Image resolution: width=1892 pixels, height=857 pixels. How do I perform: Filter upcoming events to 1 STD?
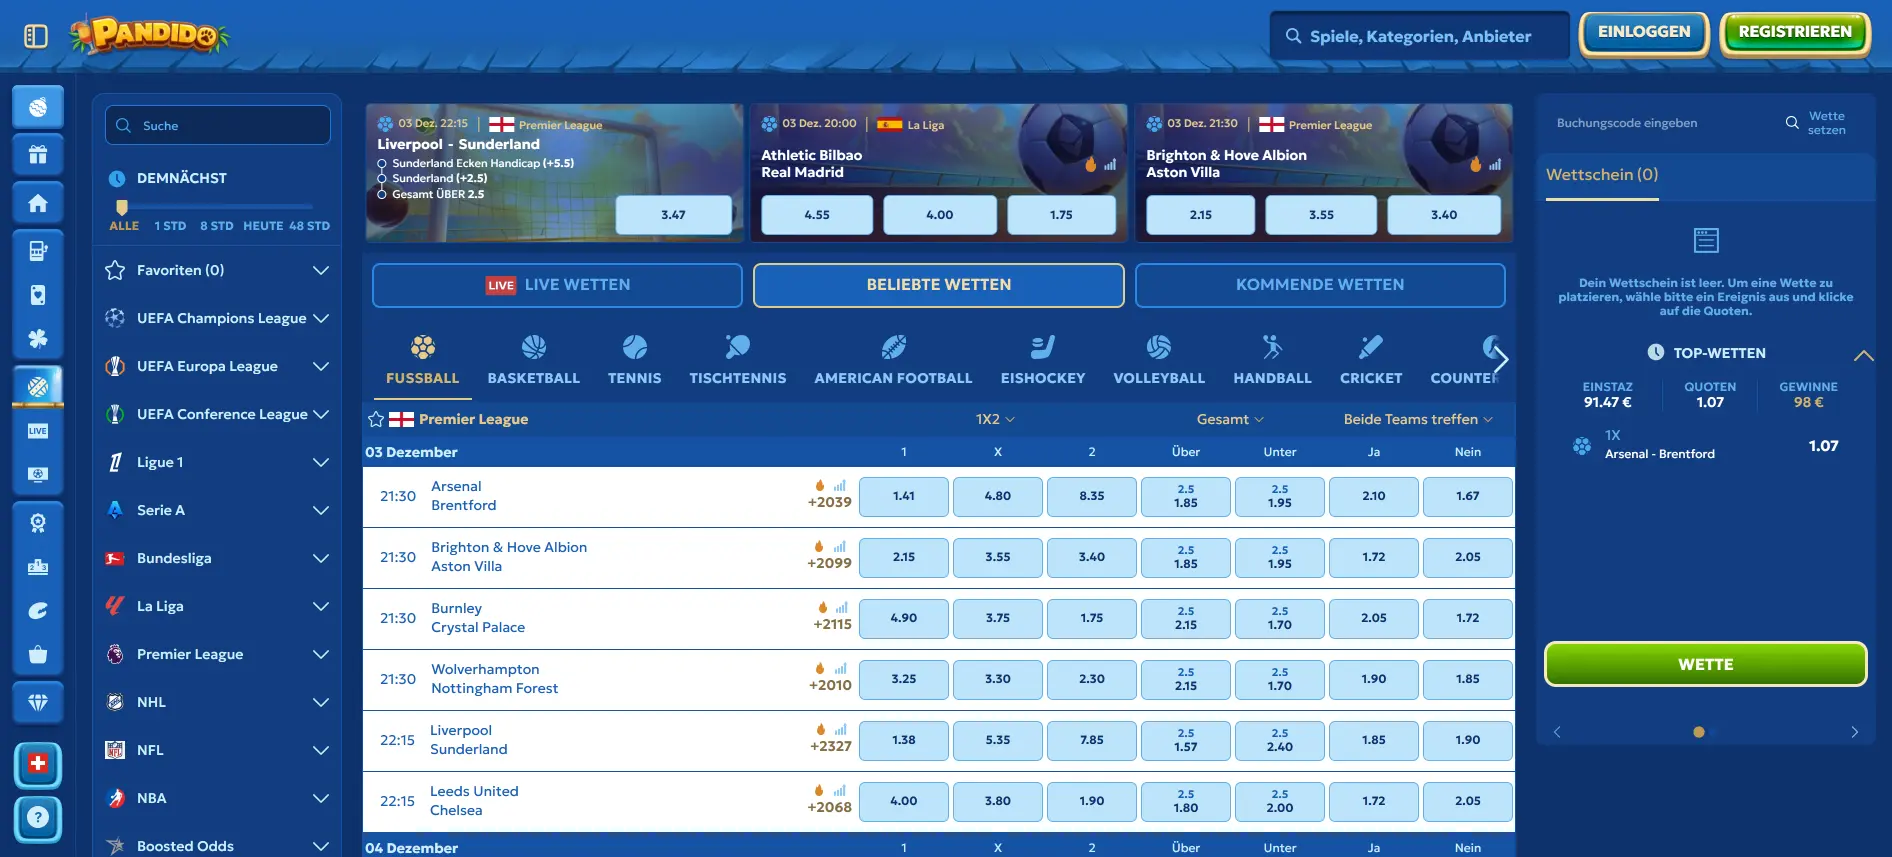pyautogui.click(x=170, y=226)
